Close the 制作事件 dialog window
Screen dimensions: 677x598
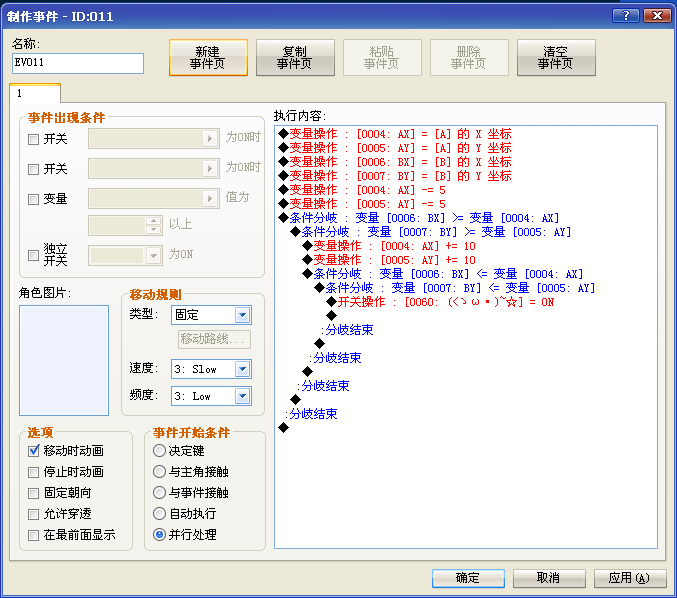pos(657,16)
